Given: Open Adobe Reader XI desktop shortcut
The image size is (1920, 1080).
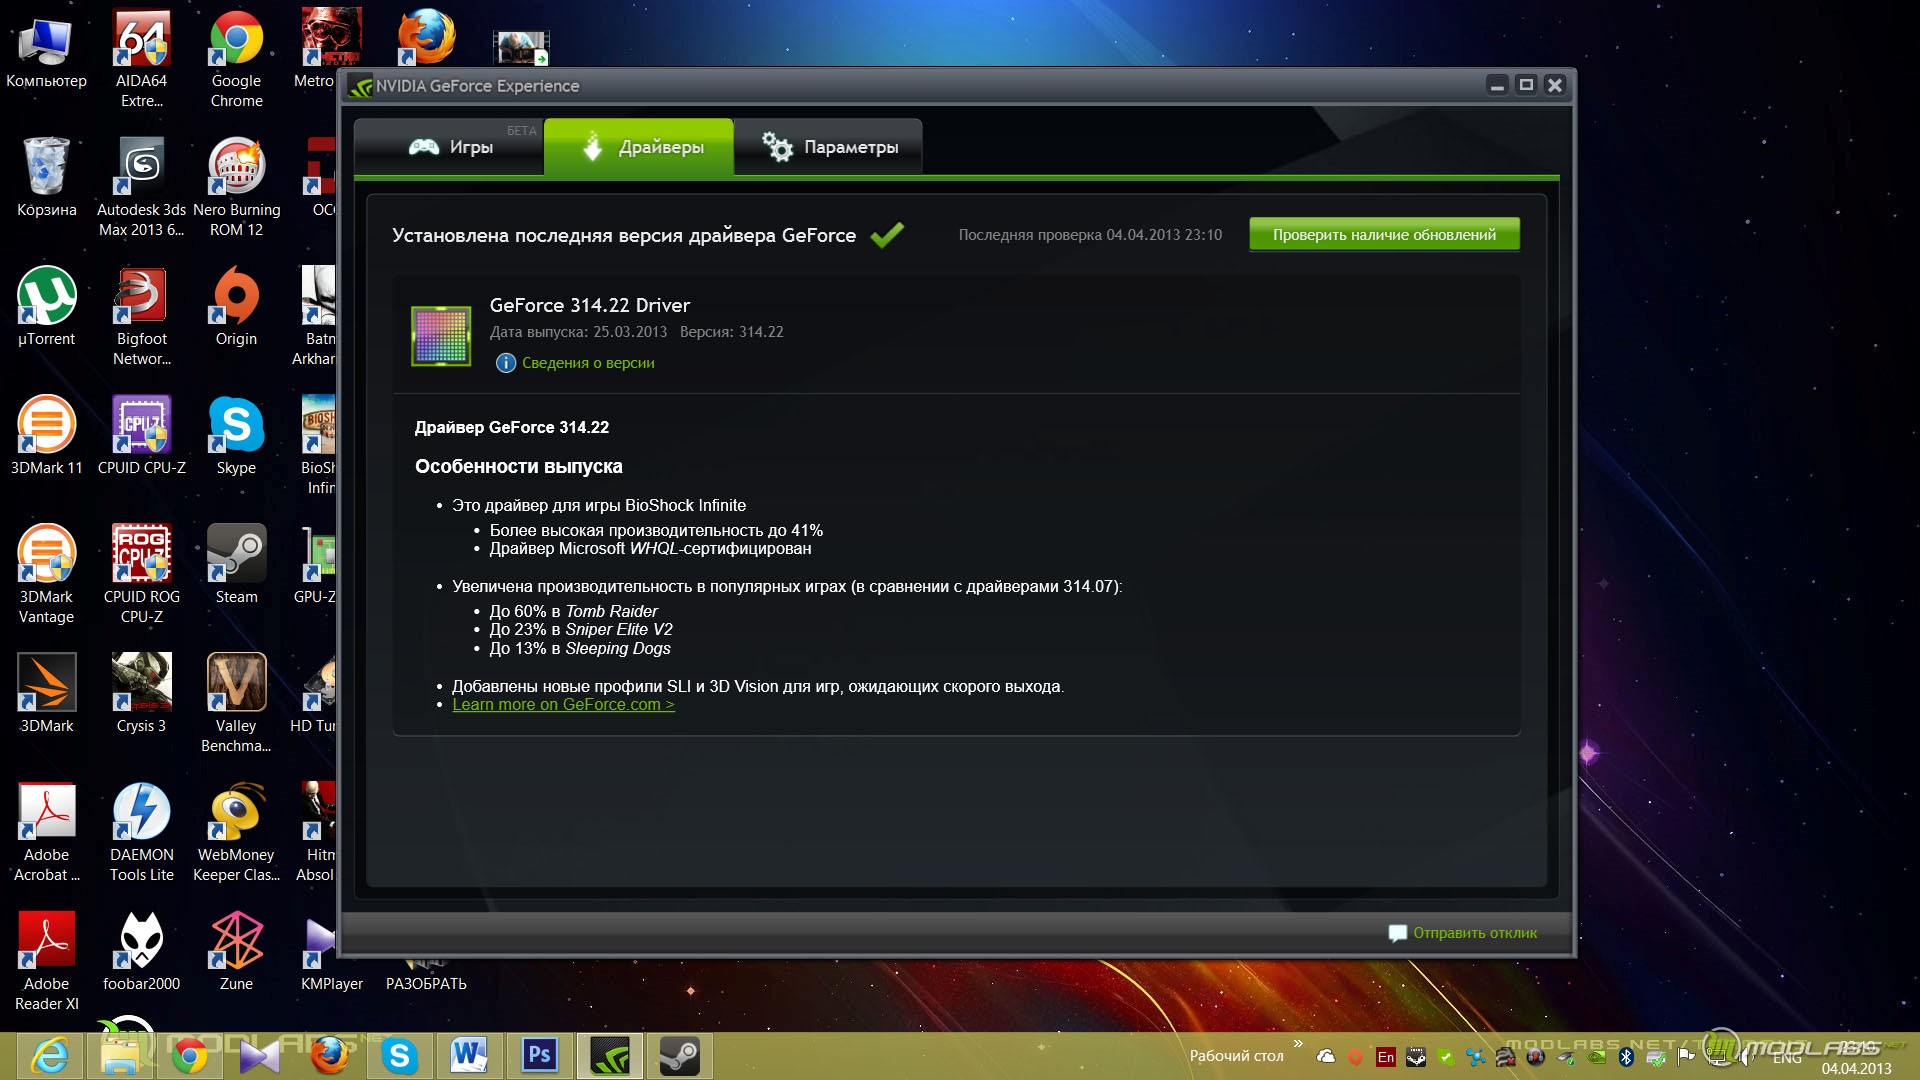Looking at the screenshot, I should tap(46, 961).
